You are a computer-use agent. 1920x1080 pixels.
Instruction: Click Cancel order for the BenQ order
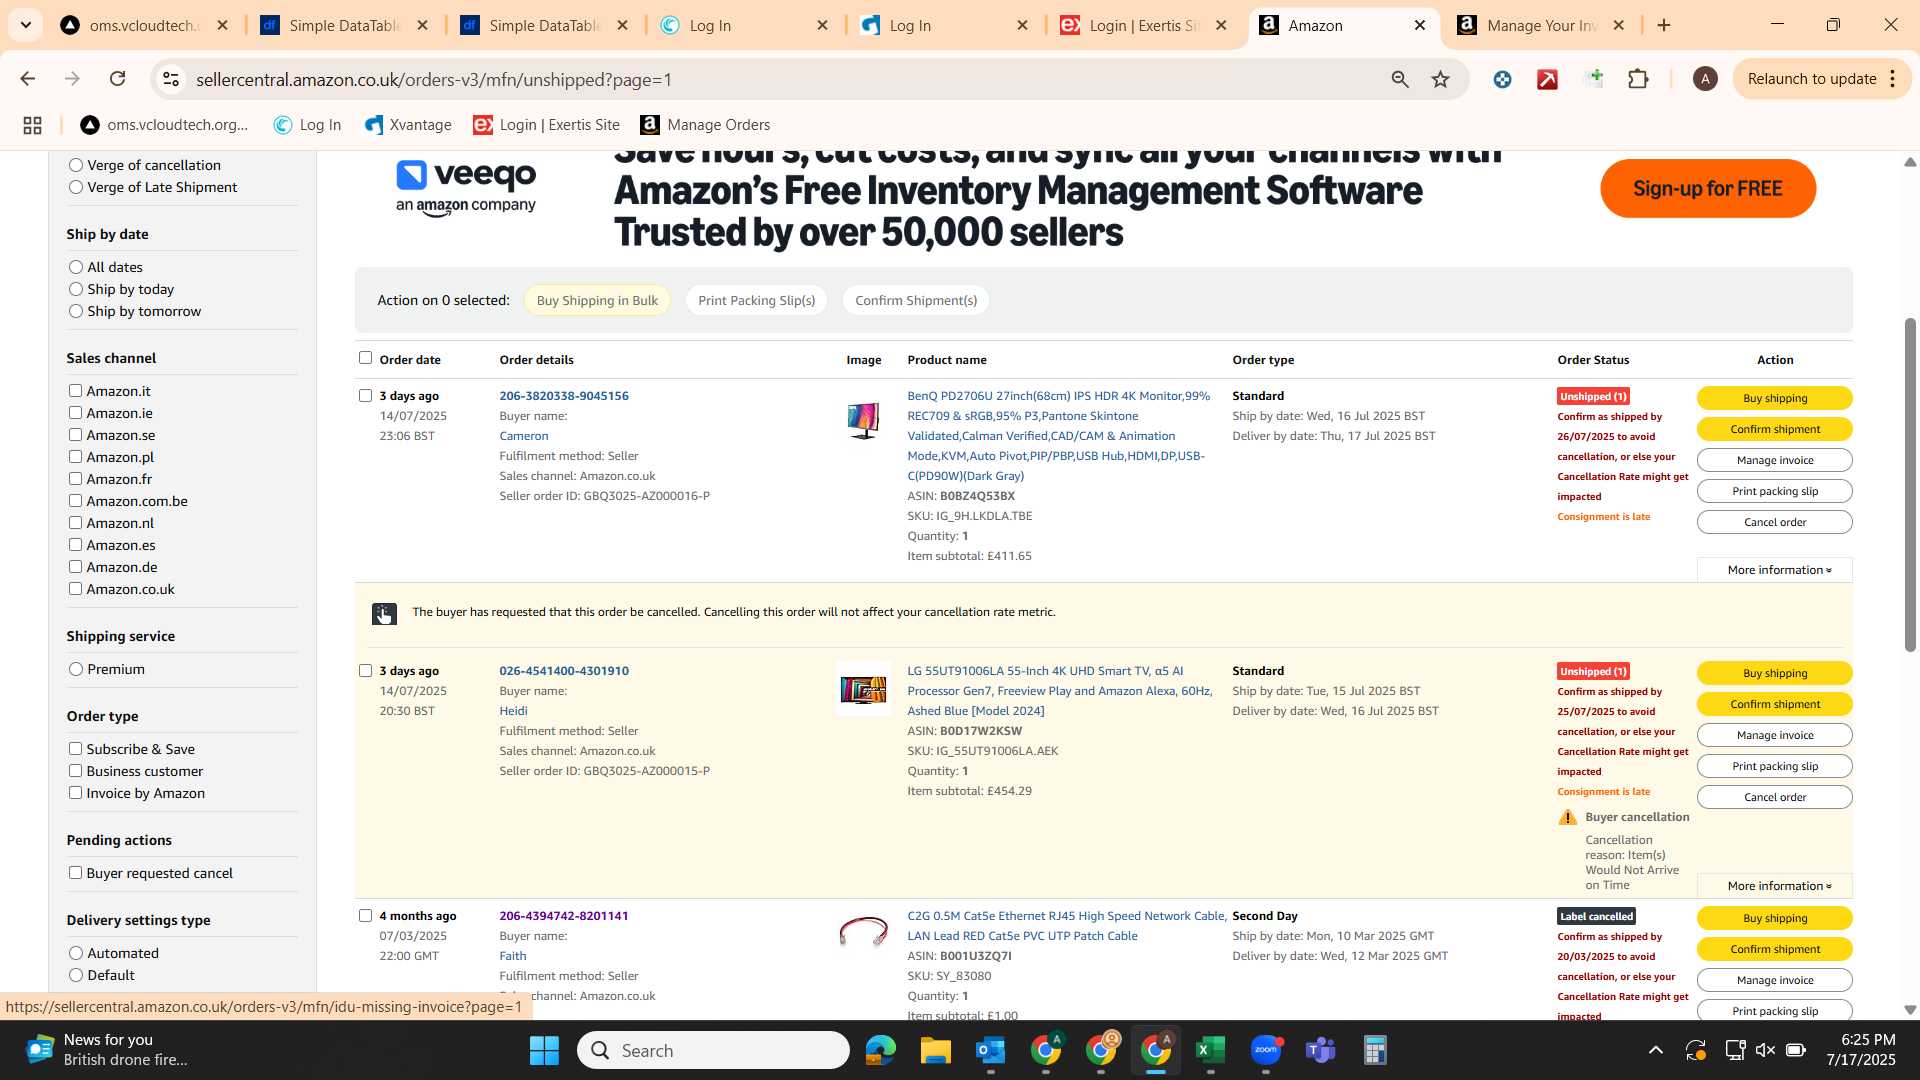coord(1775,522)
